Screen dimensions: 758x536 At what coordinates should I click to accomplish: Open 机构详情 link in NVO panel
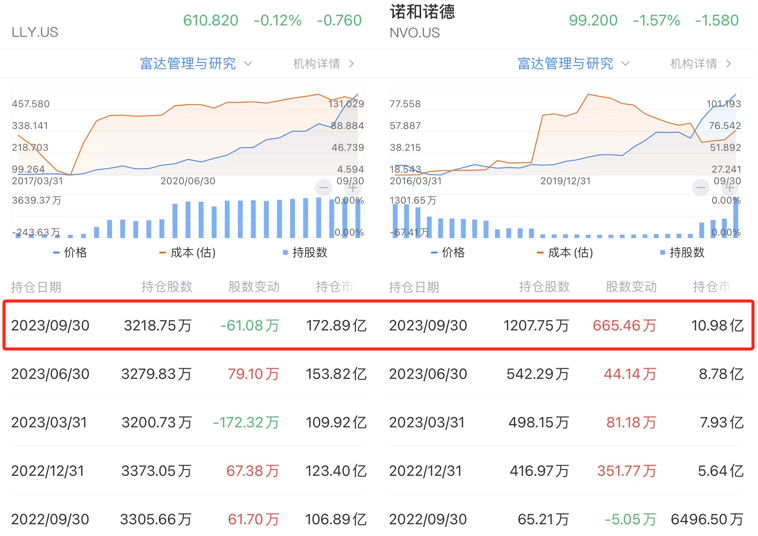pos(701,64)
